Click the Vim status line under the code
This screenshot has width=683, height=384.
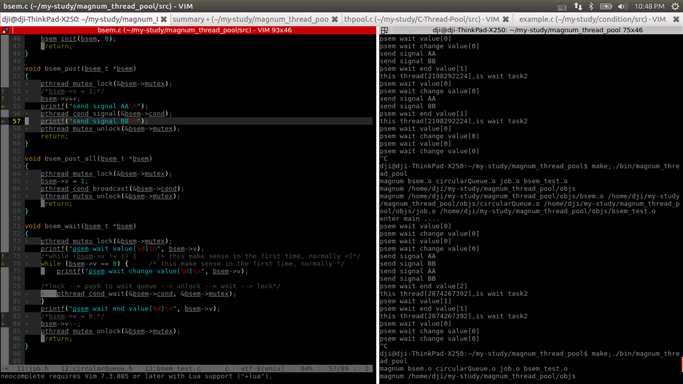187,369
